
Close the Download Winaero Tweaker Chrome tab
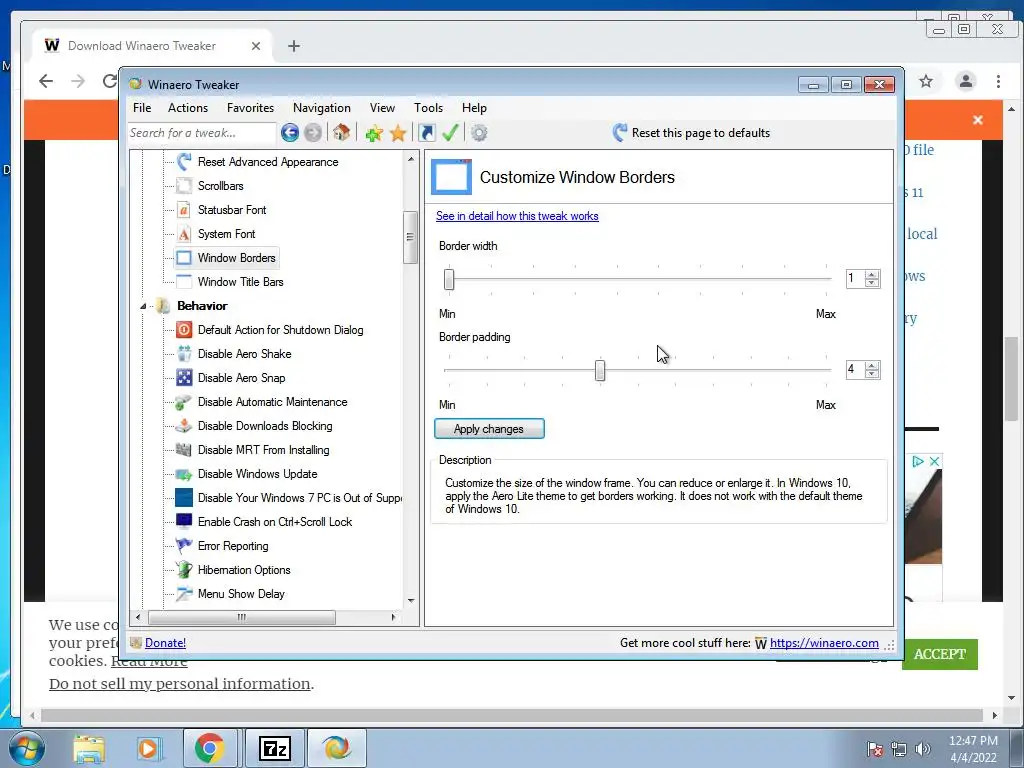[256, 46]
